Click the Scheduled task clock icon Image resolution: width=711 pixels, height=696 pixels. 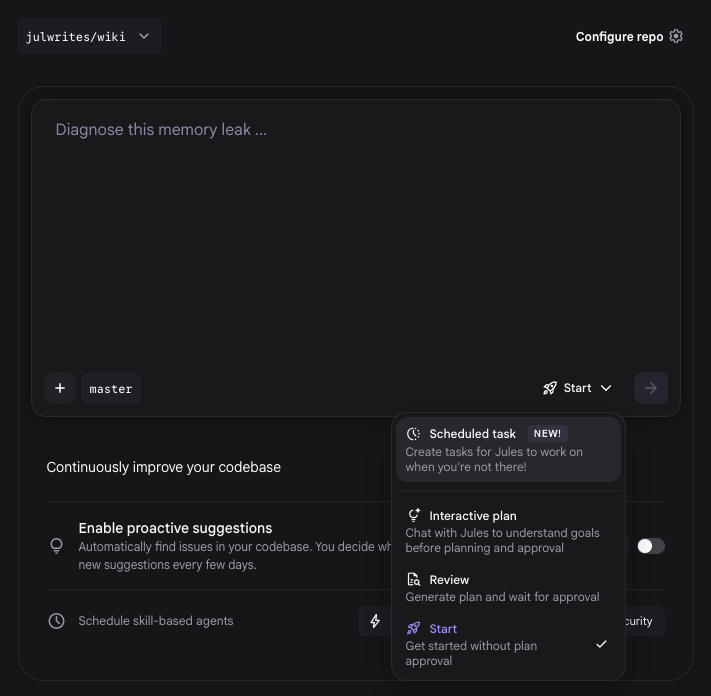(414, 434)
